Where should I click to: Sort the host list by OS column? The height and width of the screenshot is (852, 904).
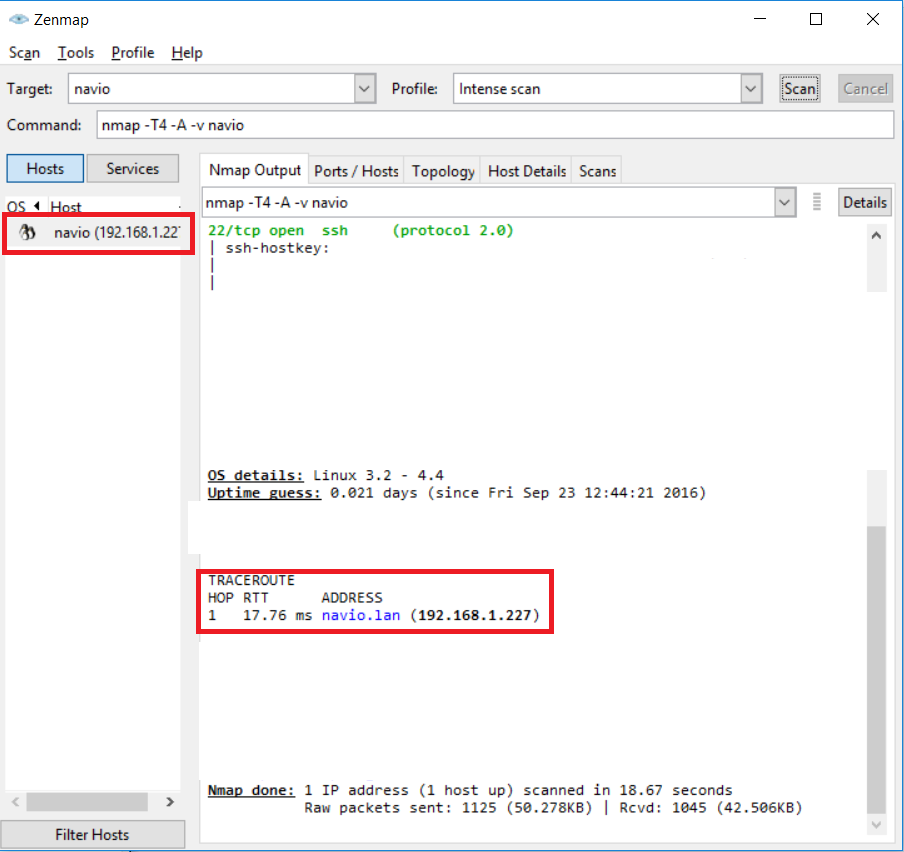tap(23, 206)
